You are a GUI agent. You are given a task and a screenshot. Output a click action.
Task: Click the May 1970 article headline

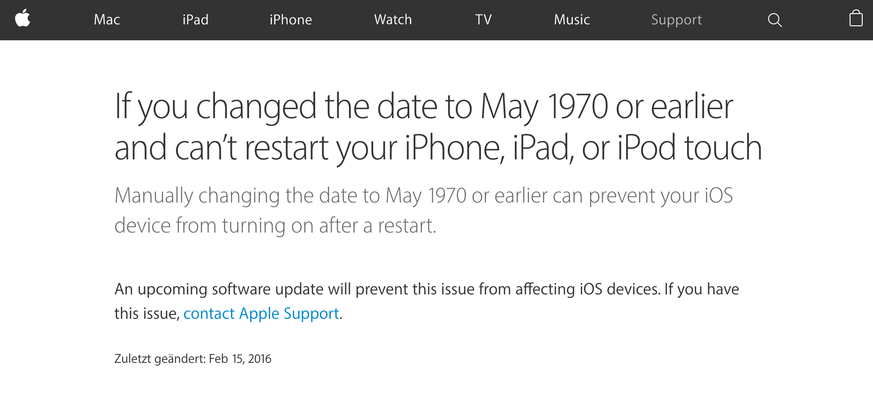438,128
